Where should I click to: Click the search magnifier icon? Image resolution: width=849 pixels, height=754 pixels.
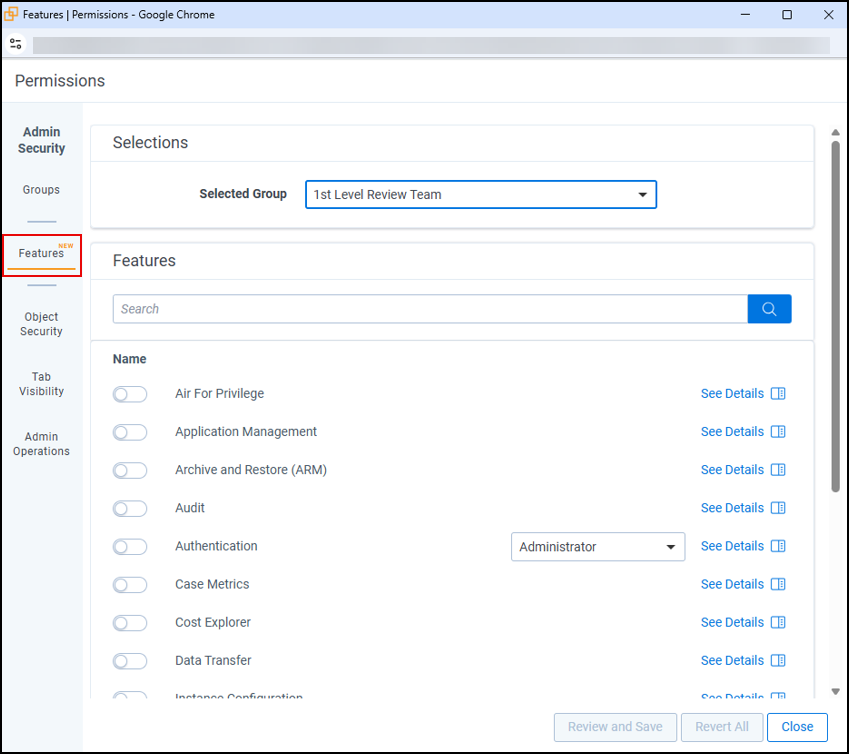pyautogui.click(x=769, y=308)
